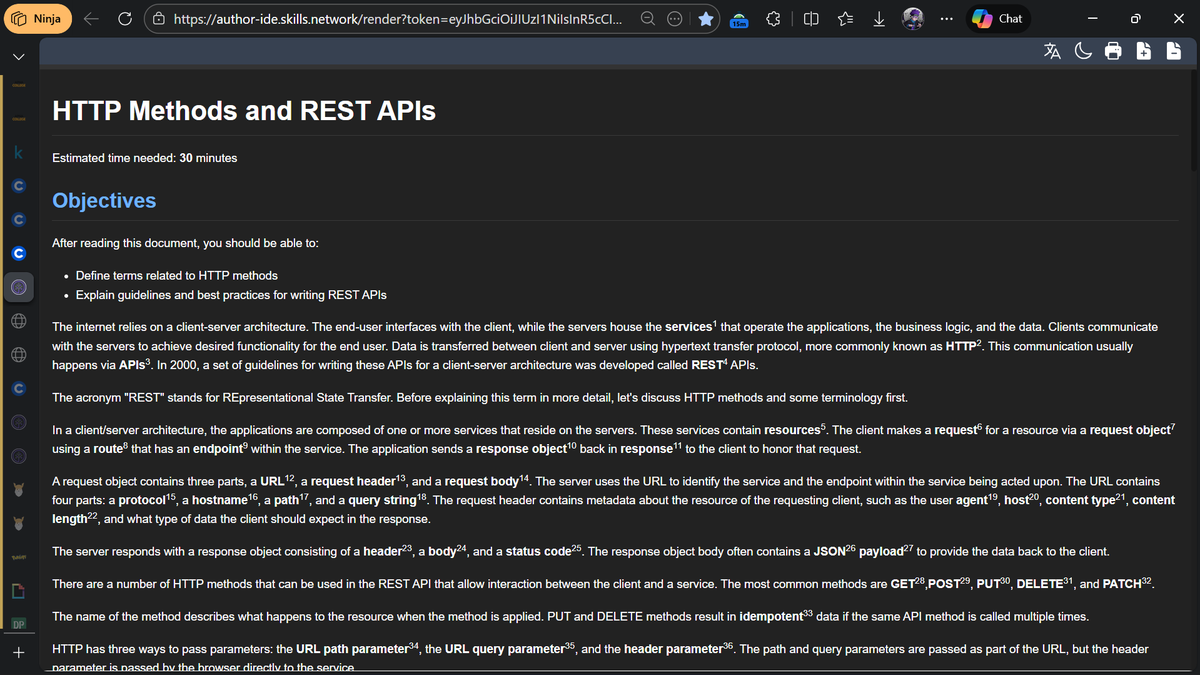
Task: Click the page's vertical scrollbar thumb
Action: (x=1194, y=118)
